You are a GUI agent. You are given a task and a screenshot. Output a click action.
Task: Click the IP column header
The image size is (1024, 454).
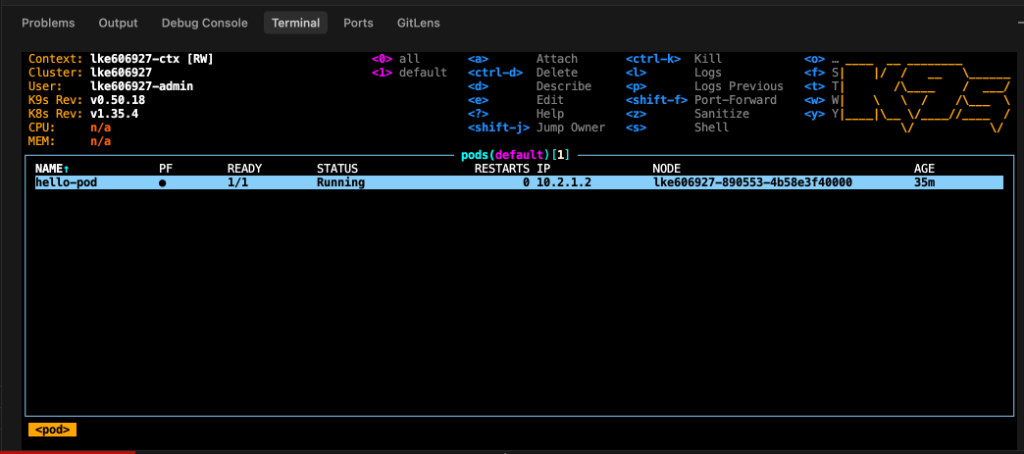tap(543, 169)
